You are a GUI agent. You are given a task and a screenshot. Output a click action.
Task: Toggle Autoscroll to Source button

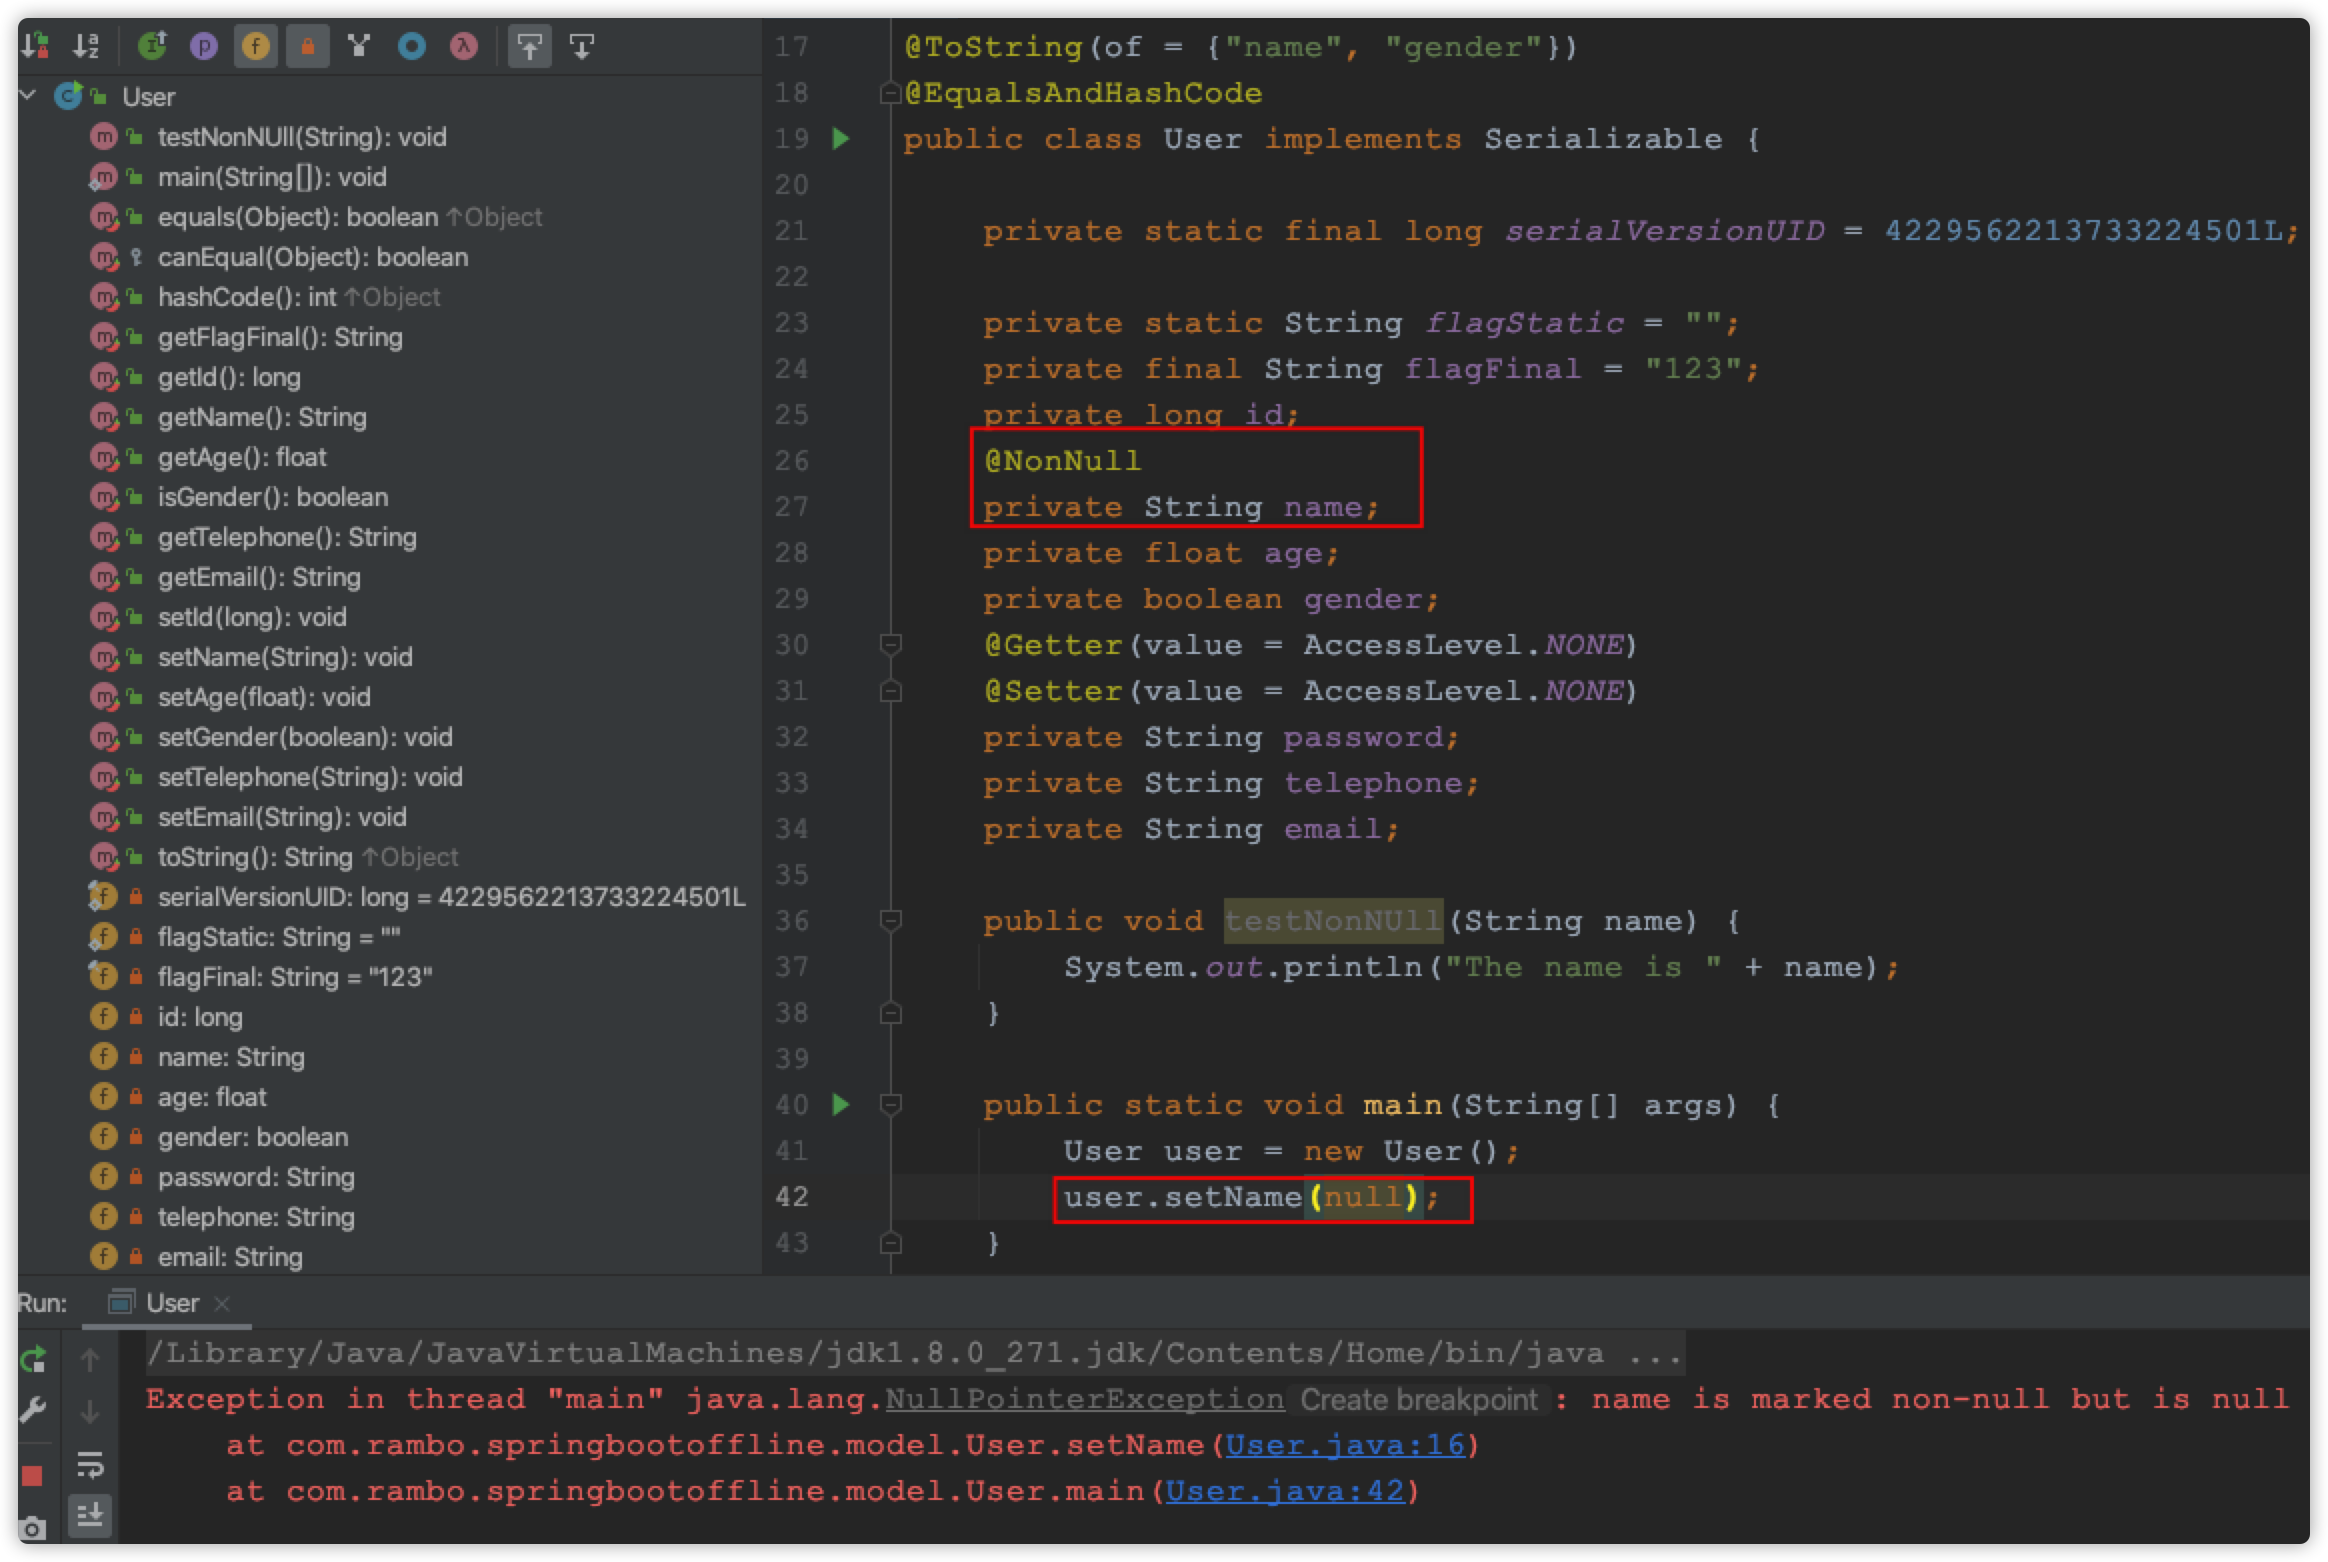point(530,46)
